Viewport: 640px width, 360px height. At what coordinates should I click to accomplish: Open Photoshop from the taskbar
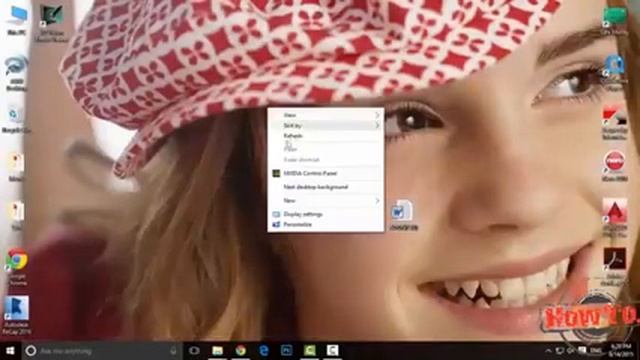(x=287, y=351)
